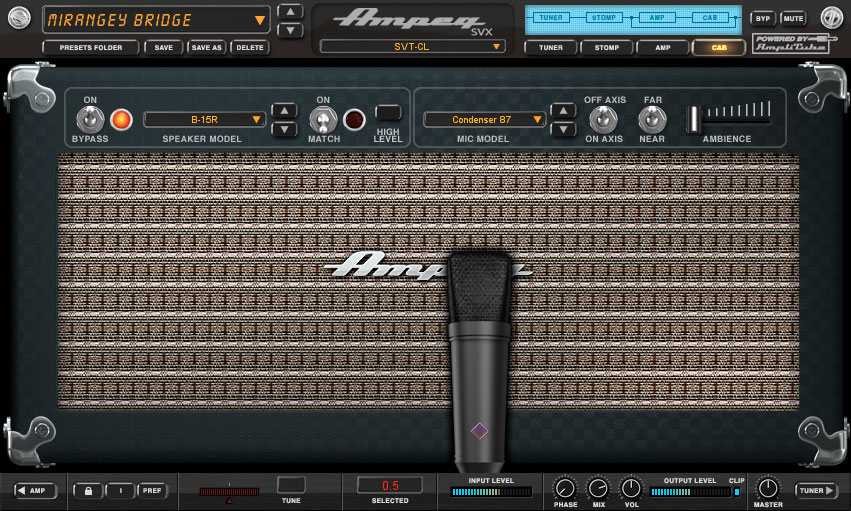This screenshot has height=511, width=851.
Task: Flip the Far/Near mic distance switch
Action: [652, 119]
